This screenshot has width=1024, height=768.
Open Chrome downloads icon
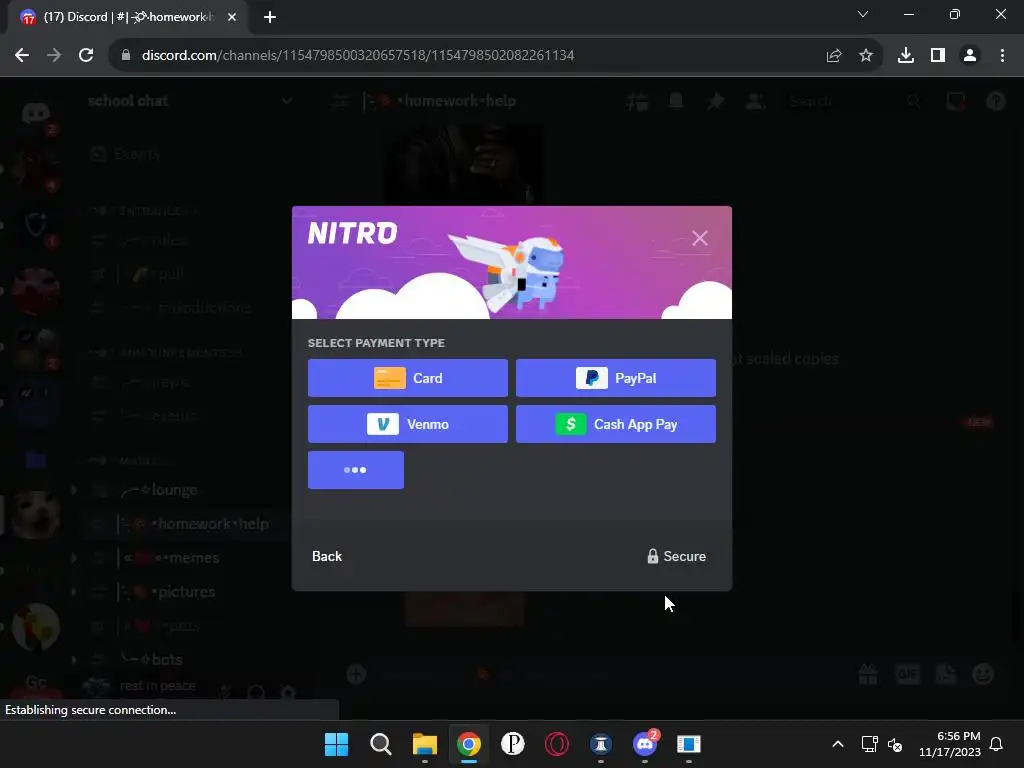coord(906,56)
